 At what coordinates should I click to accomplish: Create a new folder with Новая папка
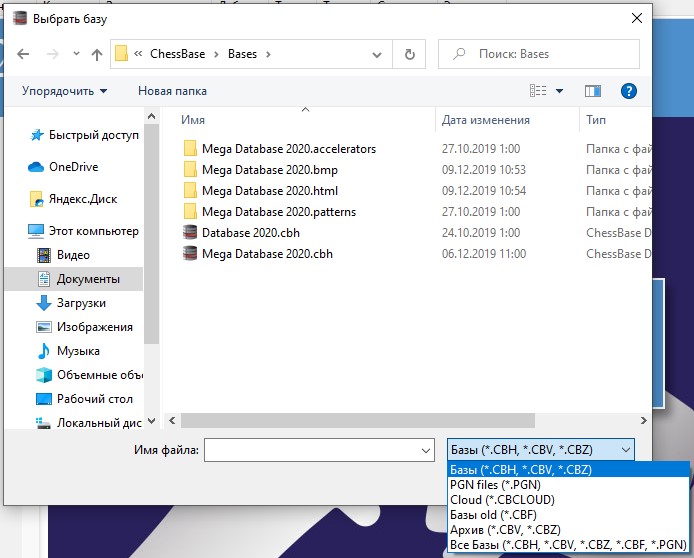172,91
